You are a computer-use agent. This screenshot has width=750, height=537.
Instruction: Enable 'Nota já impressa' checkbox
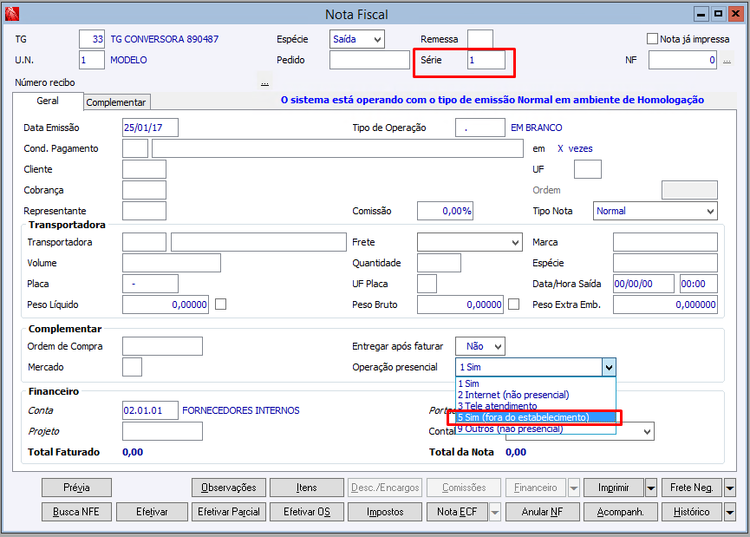coord(652,39)
